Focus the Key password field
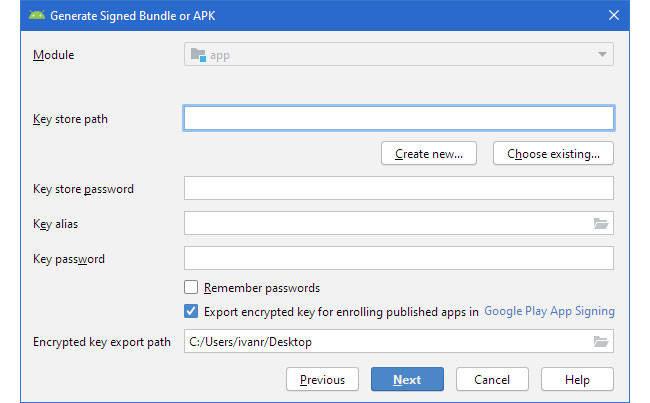Screen dimensions: 650x403 click(x=399, y=258)
